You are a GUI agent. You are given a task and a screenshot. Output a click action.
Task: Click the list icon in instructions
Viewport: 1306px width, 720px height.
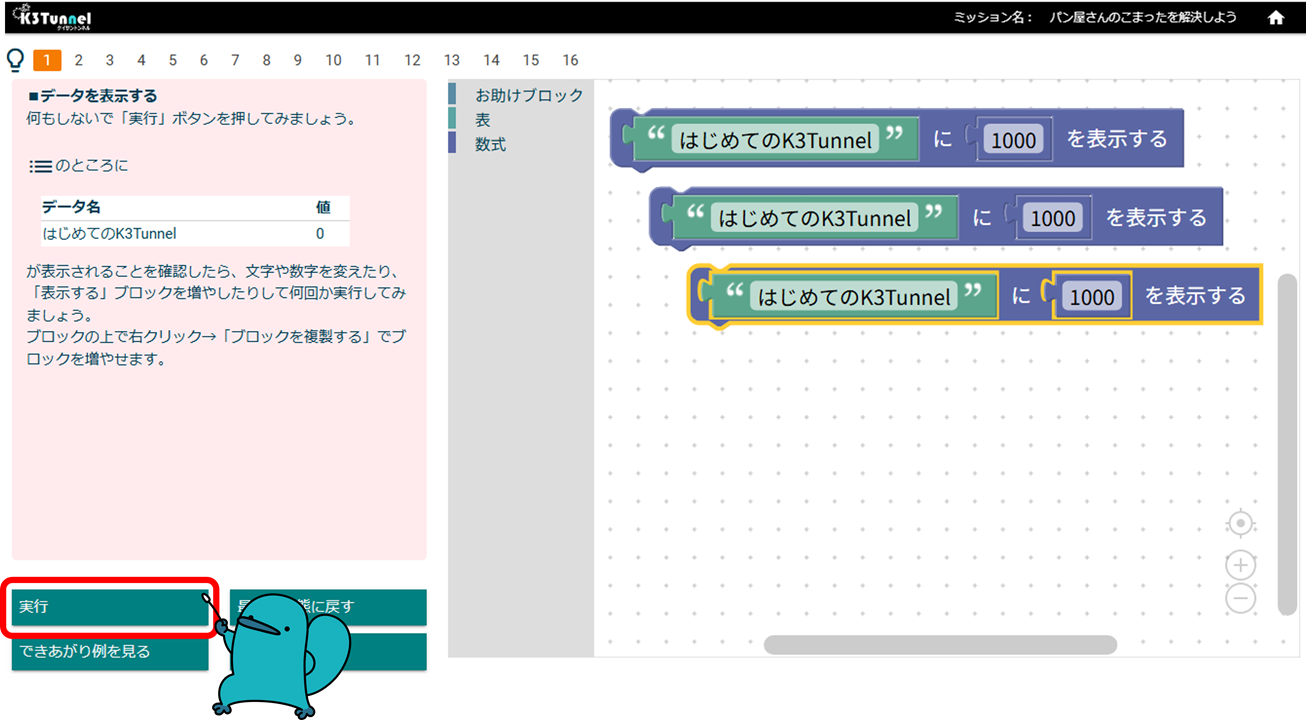pyautogui.click(x=40, y=166)
